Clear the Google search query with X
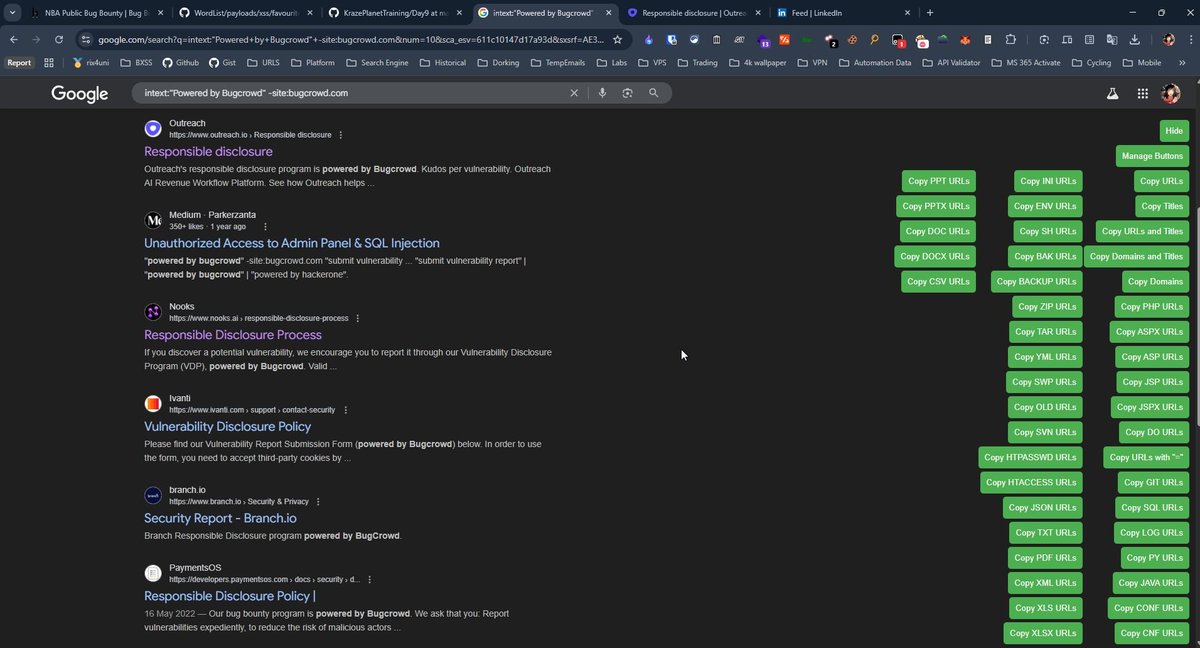Image resolution: width=1200 pixels, height=648 pixels. (x=574, y=92)
